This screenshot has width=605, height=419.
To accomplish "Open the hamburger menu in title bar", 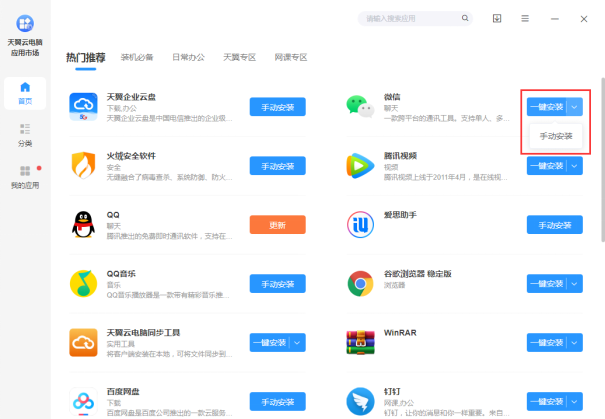I will coord(525,19).
